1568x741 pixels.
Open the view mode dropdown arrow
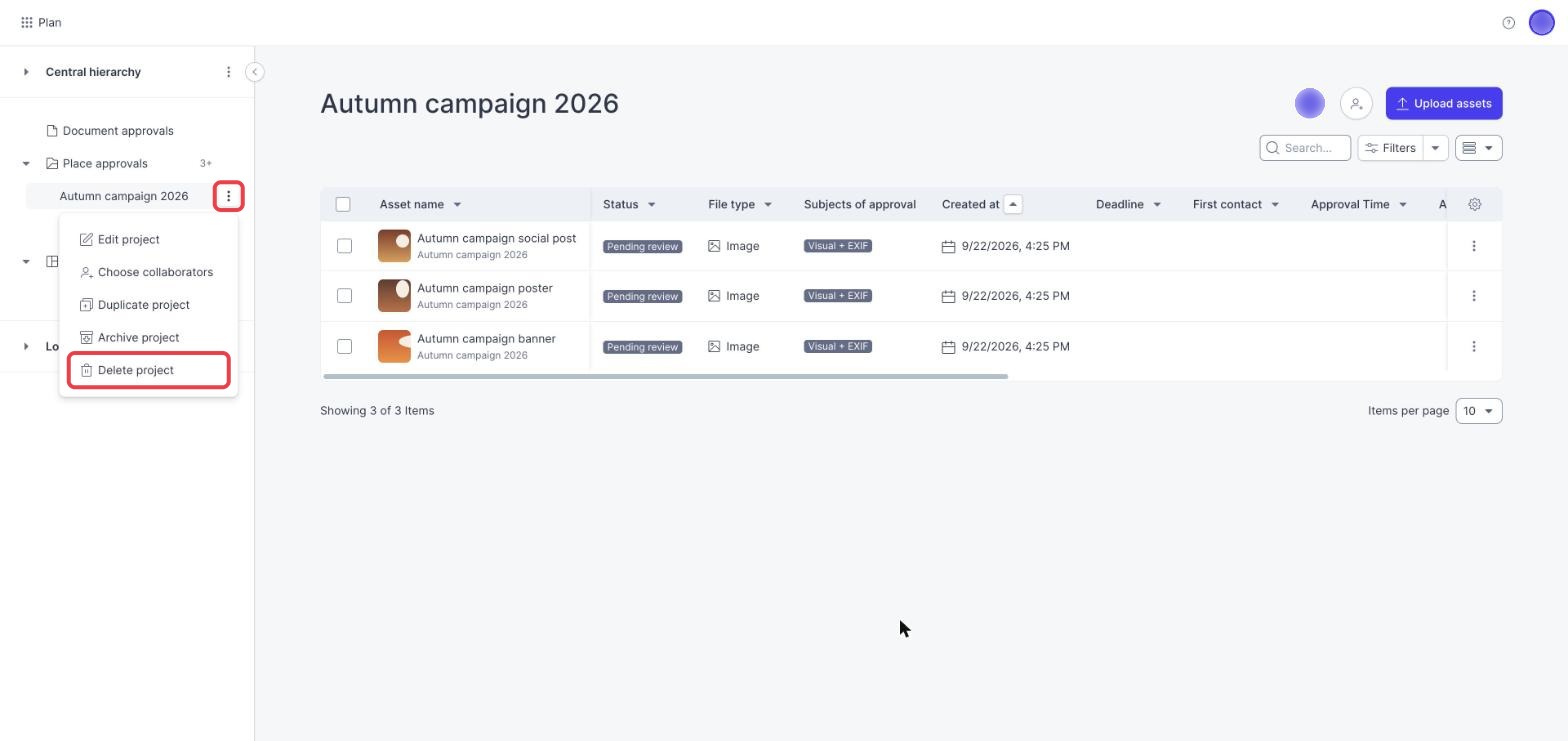[1489, 148]
